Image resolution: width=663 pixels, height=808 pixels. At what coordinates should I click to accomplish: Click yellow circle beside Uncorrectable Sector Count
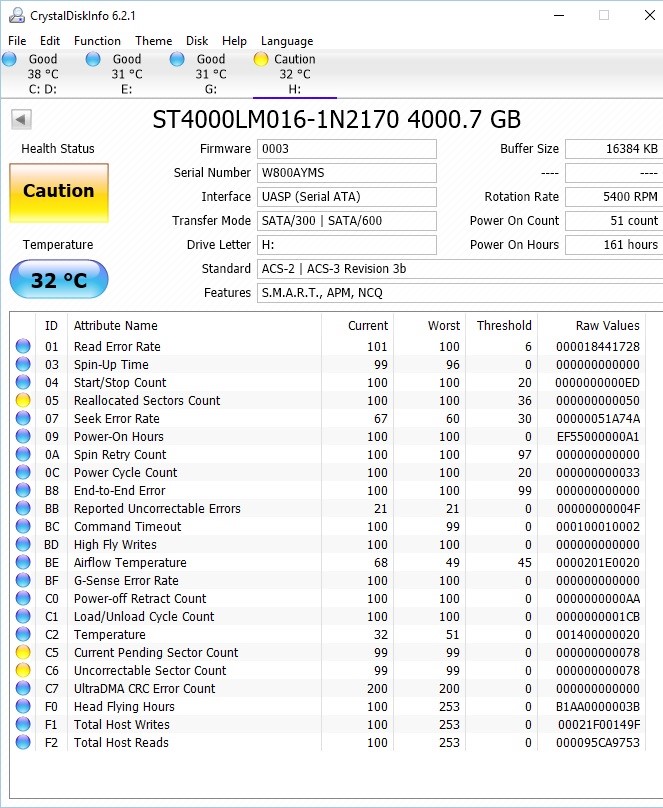pos(23,670)
